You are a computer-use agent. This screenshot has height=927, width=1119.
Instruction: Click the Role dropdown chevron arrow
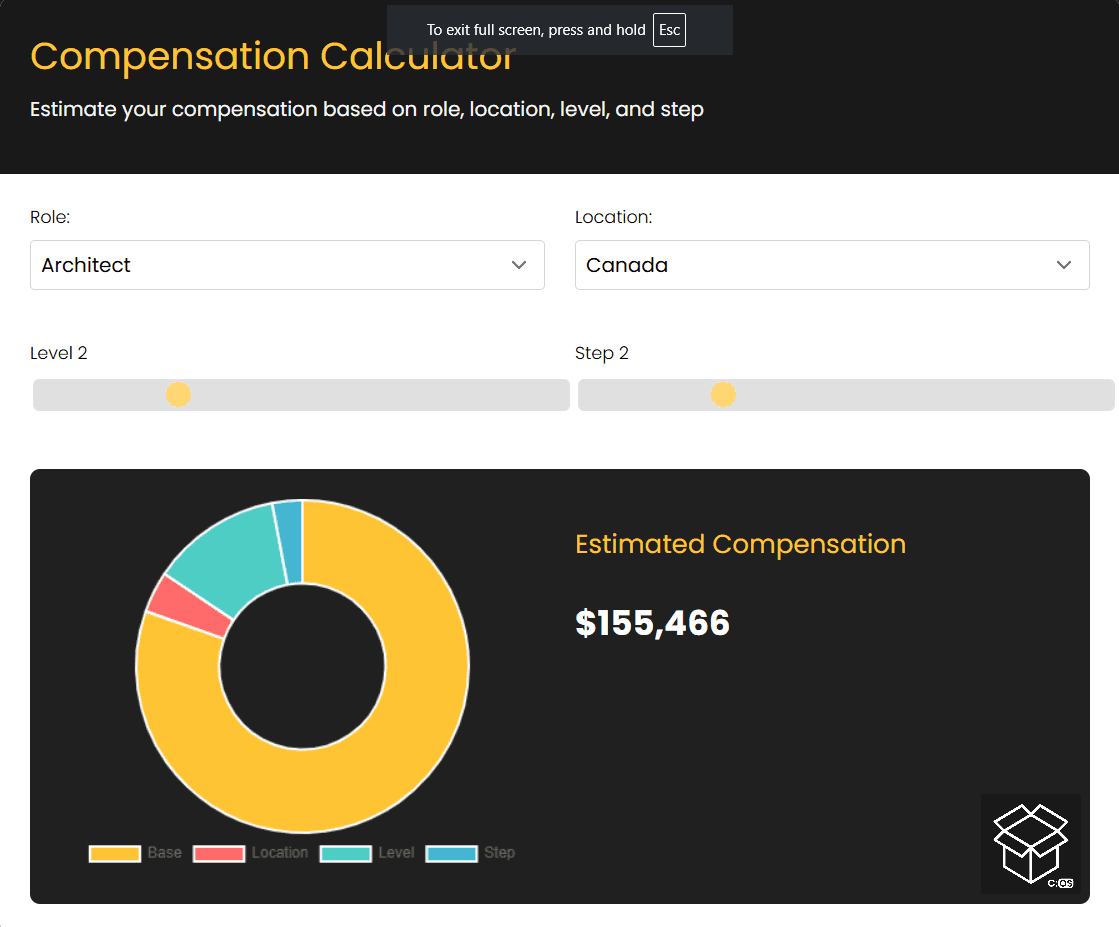(x=519, y=265)
